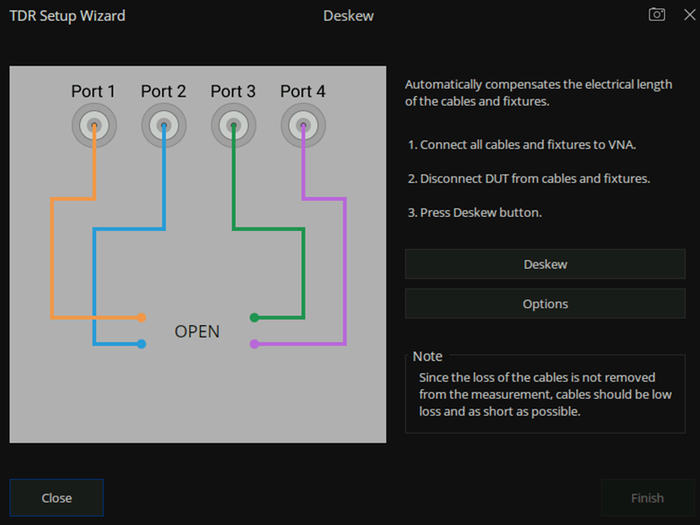Click the Port 1 connector icon
Viewport: 700px width, 525px height.
click(x=94, y=125)
